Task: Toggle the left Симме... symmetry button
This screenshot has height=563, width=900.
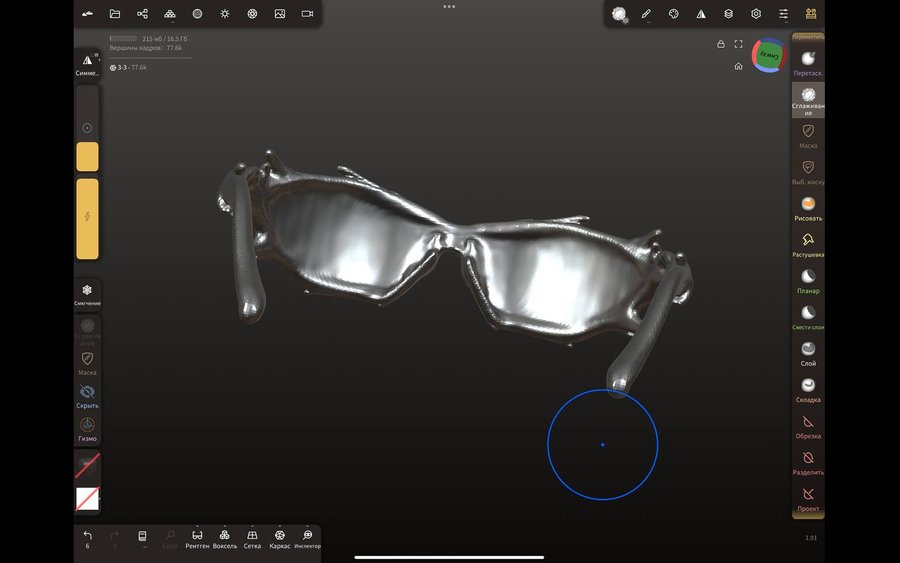Action: pos(87,63)
